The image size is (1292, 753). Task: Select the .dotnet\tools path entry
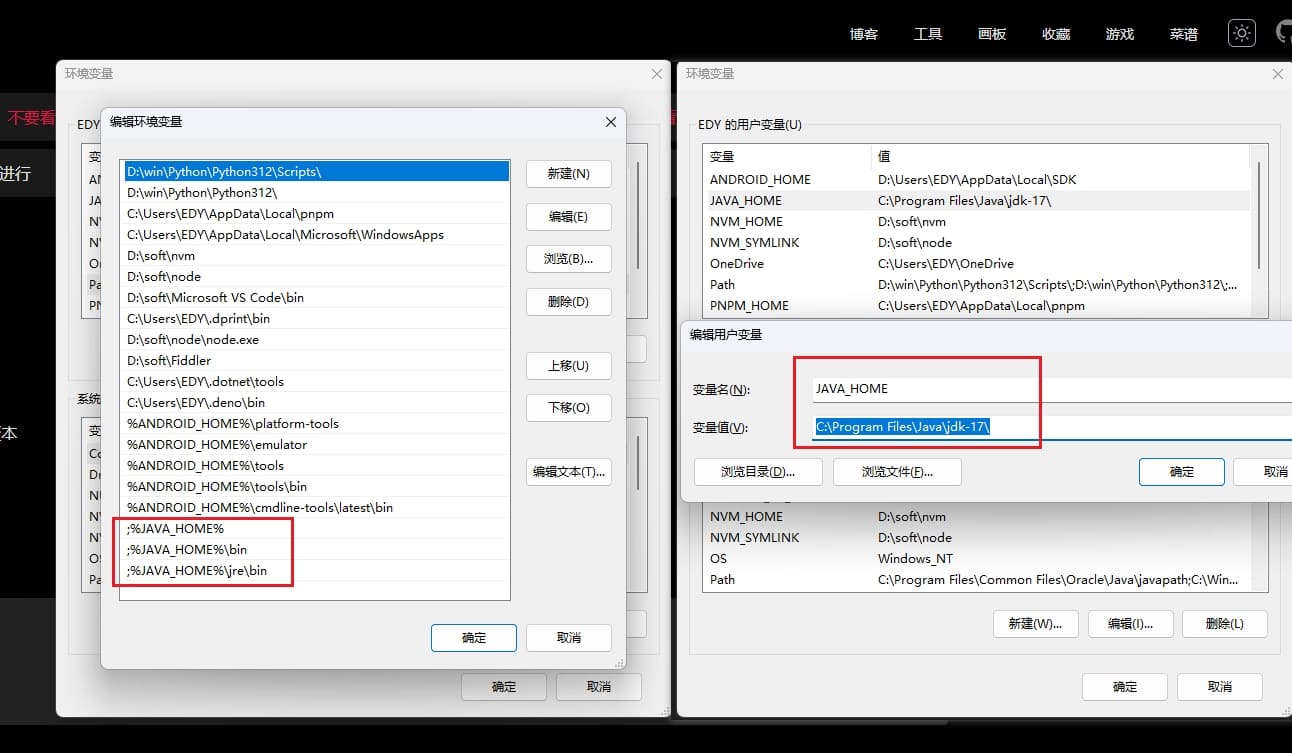click(315, 381)
